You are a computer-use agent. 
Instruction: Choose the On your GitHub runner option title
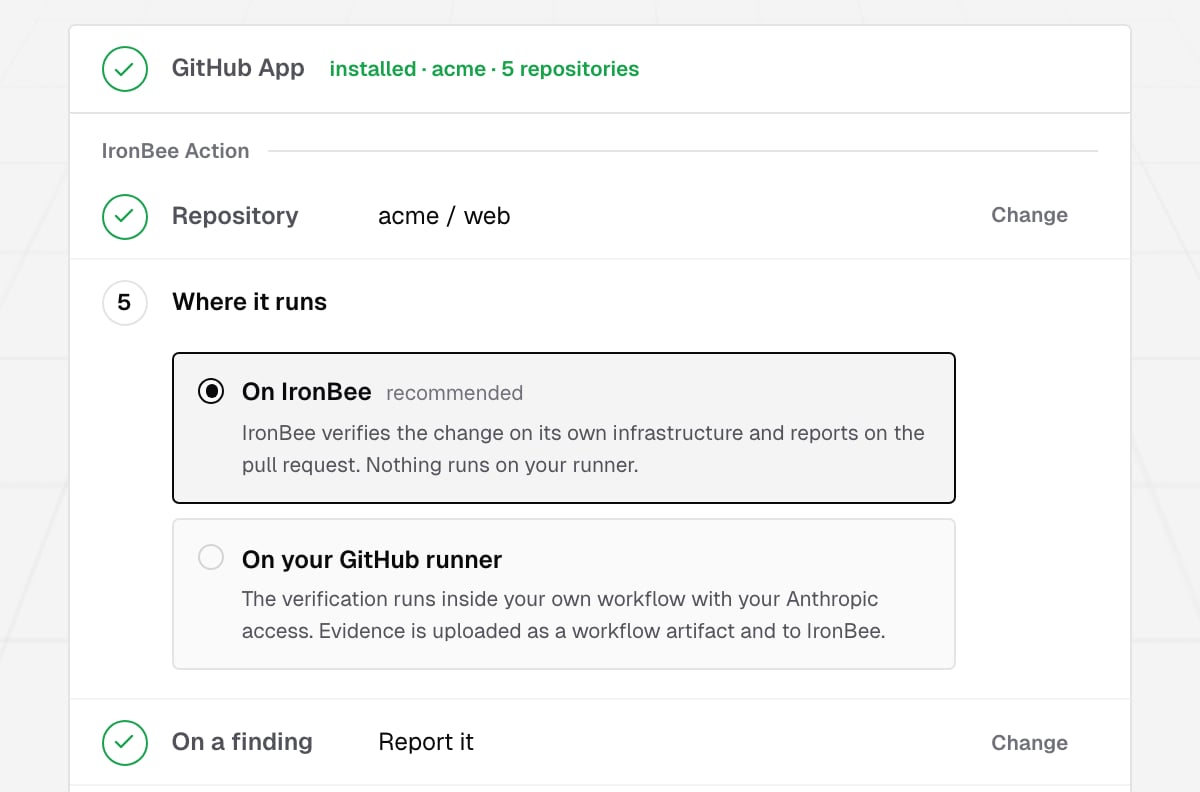tap(372, 559)
